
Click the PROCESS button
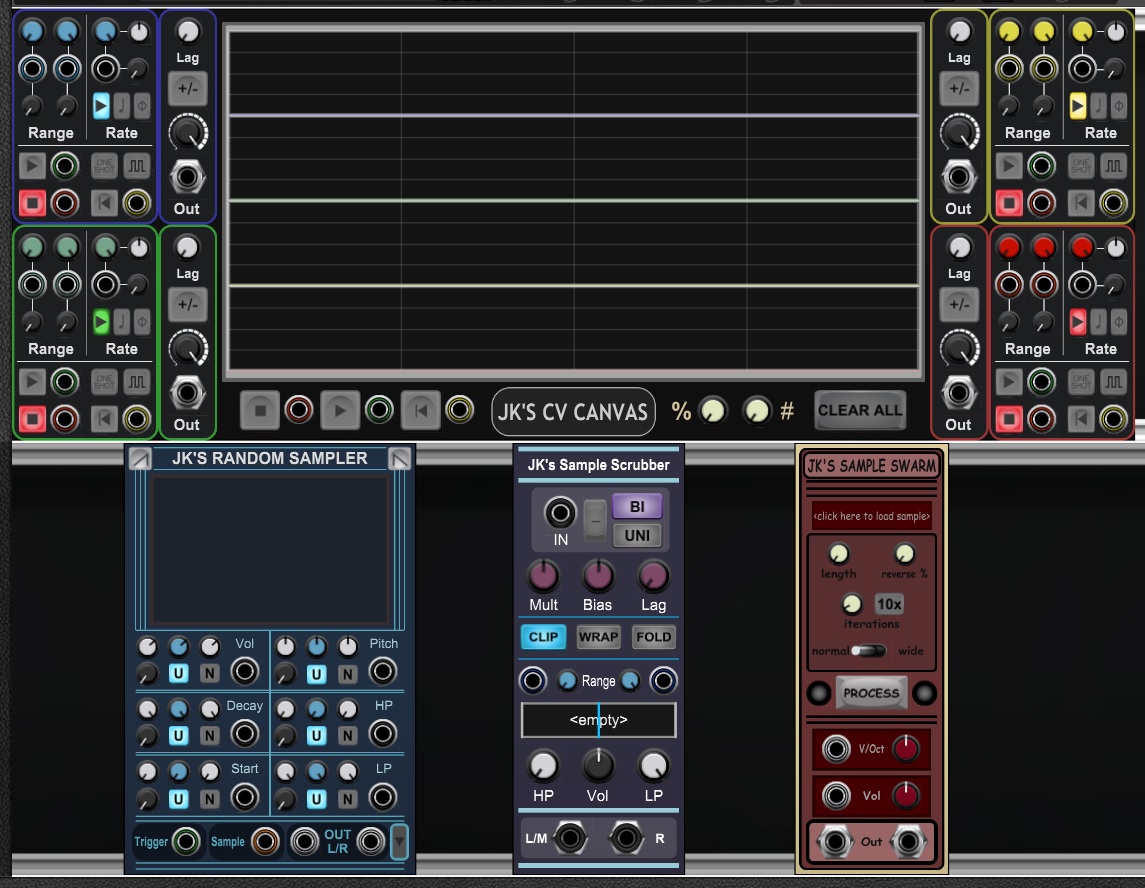point(871,693)
